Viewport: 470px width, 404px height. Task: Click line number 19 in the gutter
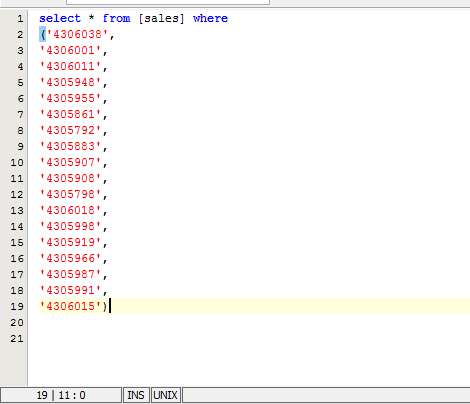pos(17,307)
